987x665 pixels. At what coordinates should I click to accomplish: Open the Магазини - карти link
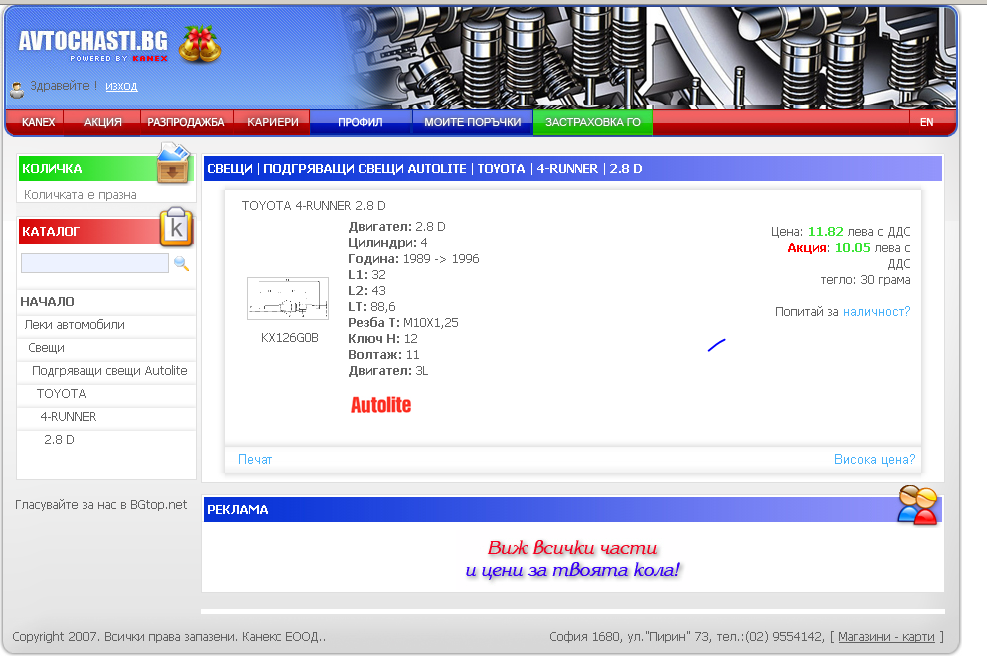tap(886, 637)
